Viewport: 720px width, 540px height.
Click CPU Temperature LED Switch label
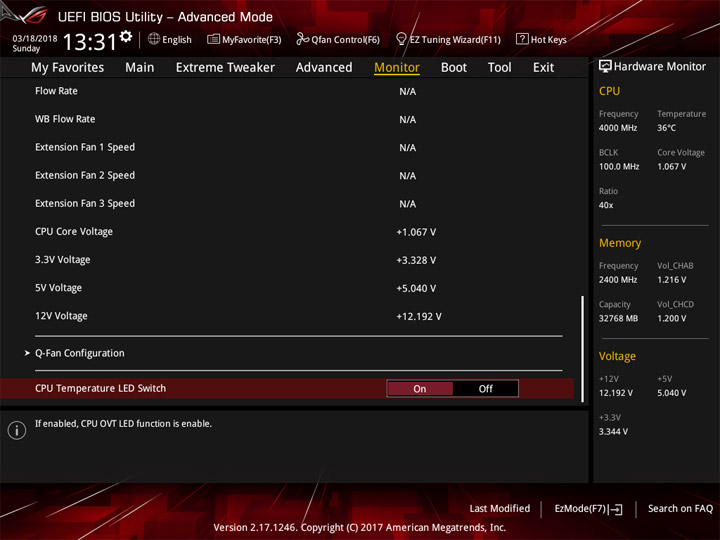click(101, 388)
